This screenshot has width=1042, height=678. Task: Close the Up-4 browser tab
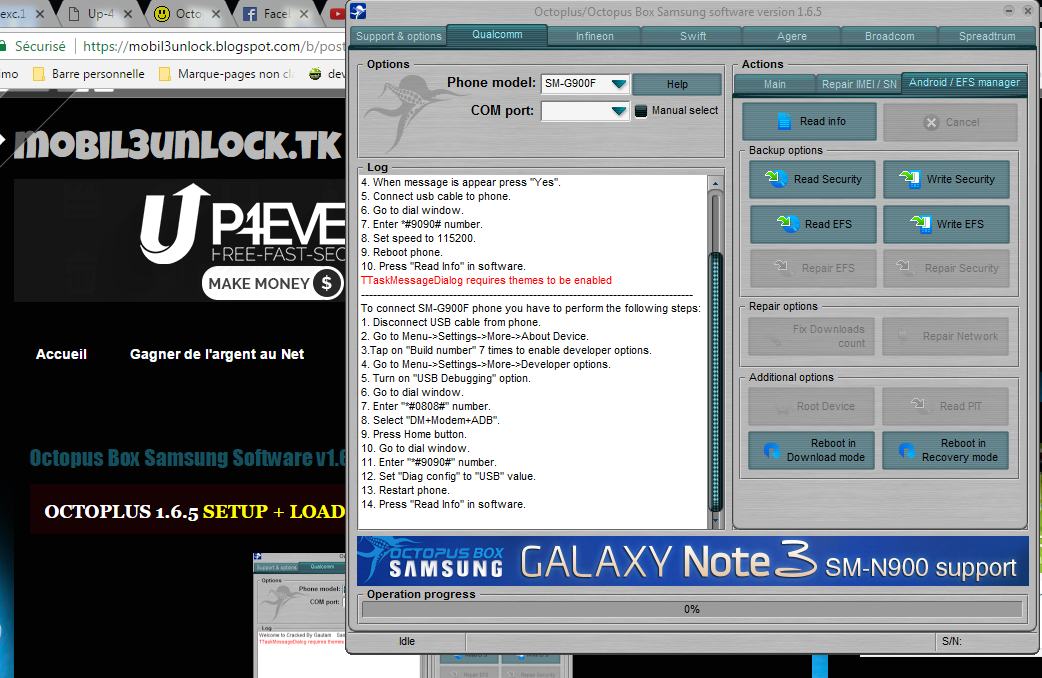coord(128,13)
